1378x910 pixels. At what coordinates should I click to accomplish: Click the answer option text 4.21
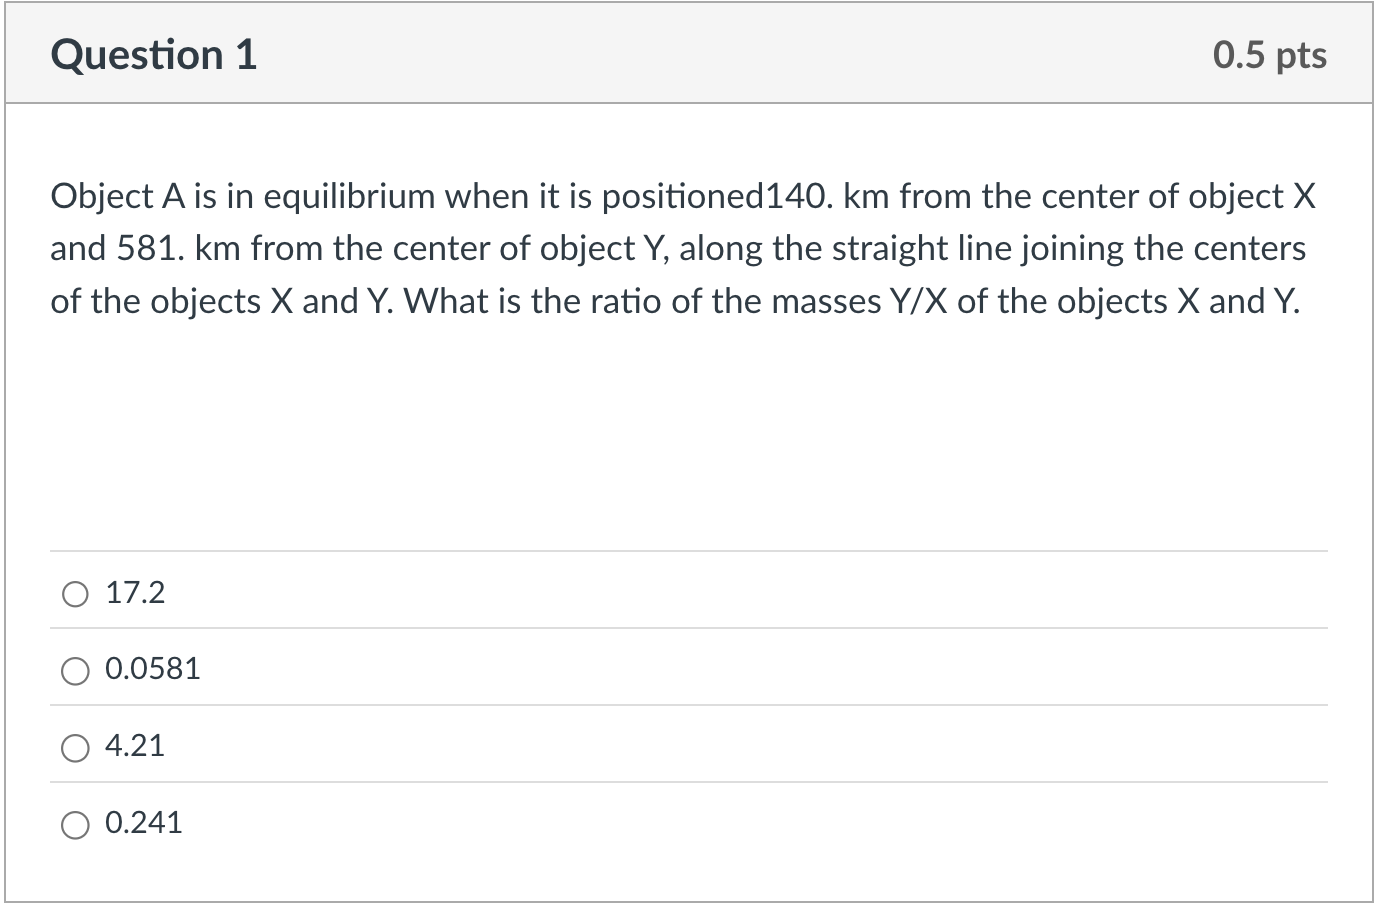tap(135, 745)
